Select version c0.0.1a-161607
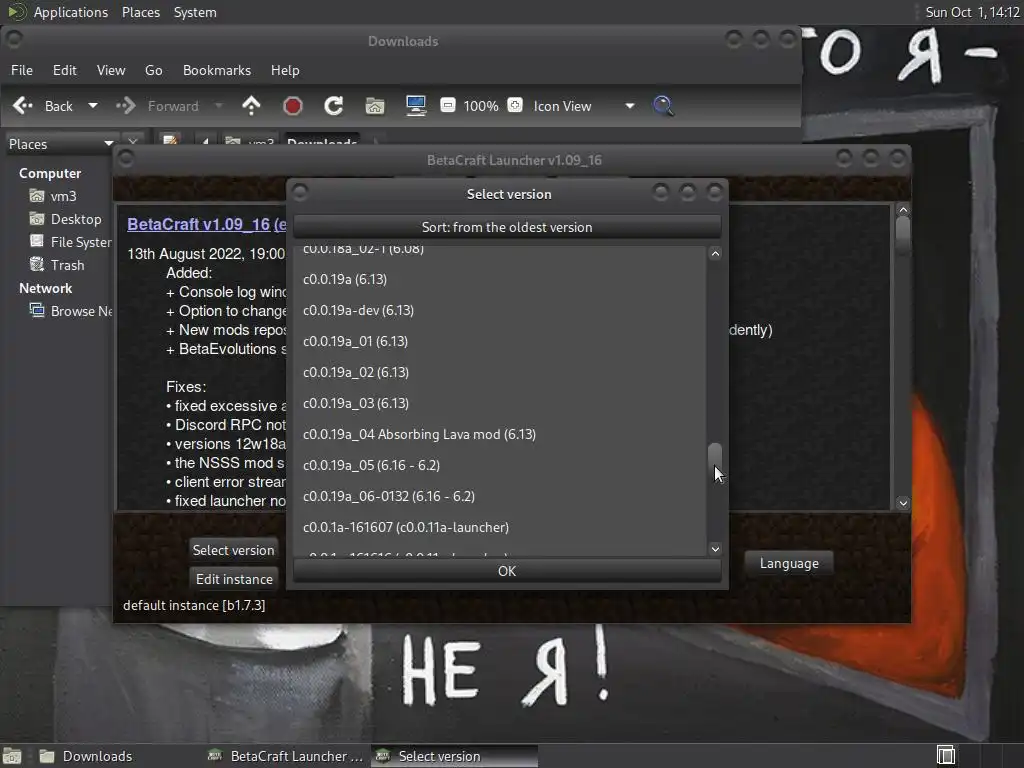The image size is (1024, 768). click(x=500, y=527)
